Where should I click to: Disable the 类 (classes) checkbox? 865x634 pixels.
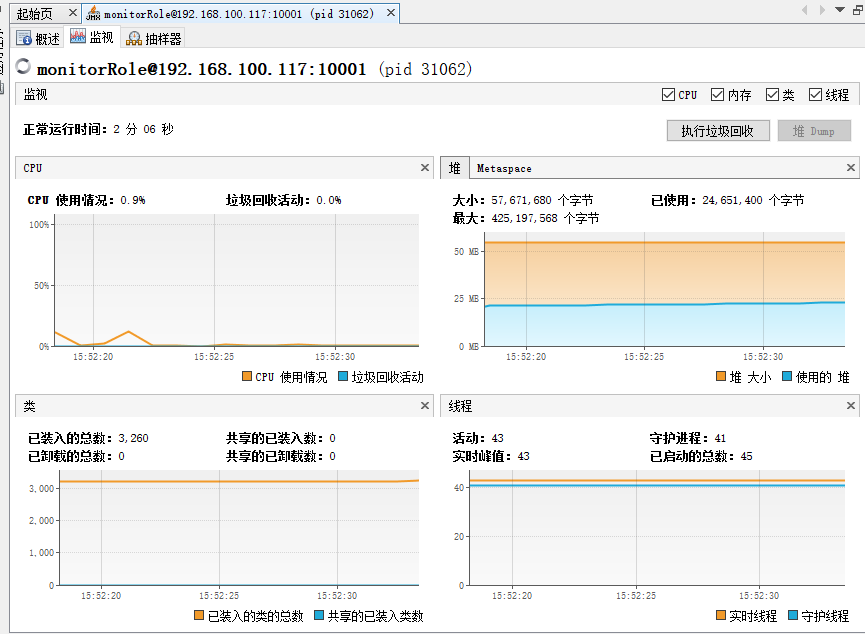click(772, 95)
